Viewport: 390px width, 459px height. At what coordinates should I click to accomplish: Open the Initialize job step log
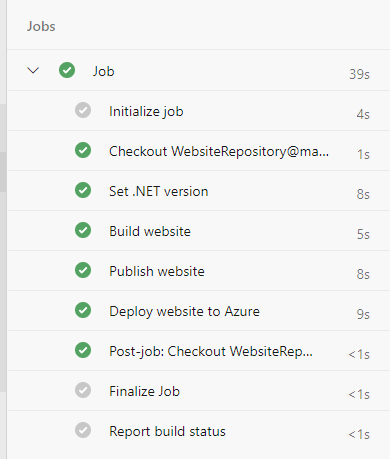[198, 111]
